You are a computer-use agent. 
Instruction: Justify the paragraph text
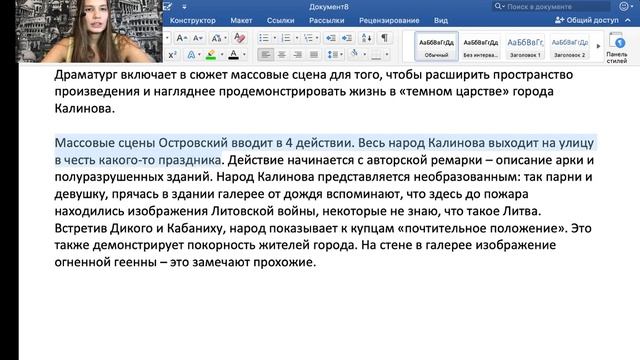(313, 54)
